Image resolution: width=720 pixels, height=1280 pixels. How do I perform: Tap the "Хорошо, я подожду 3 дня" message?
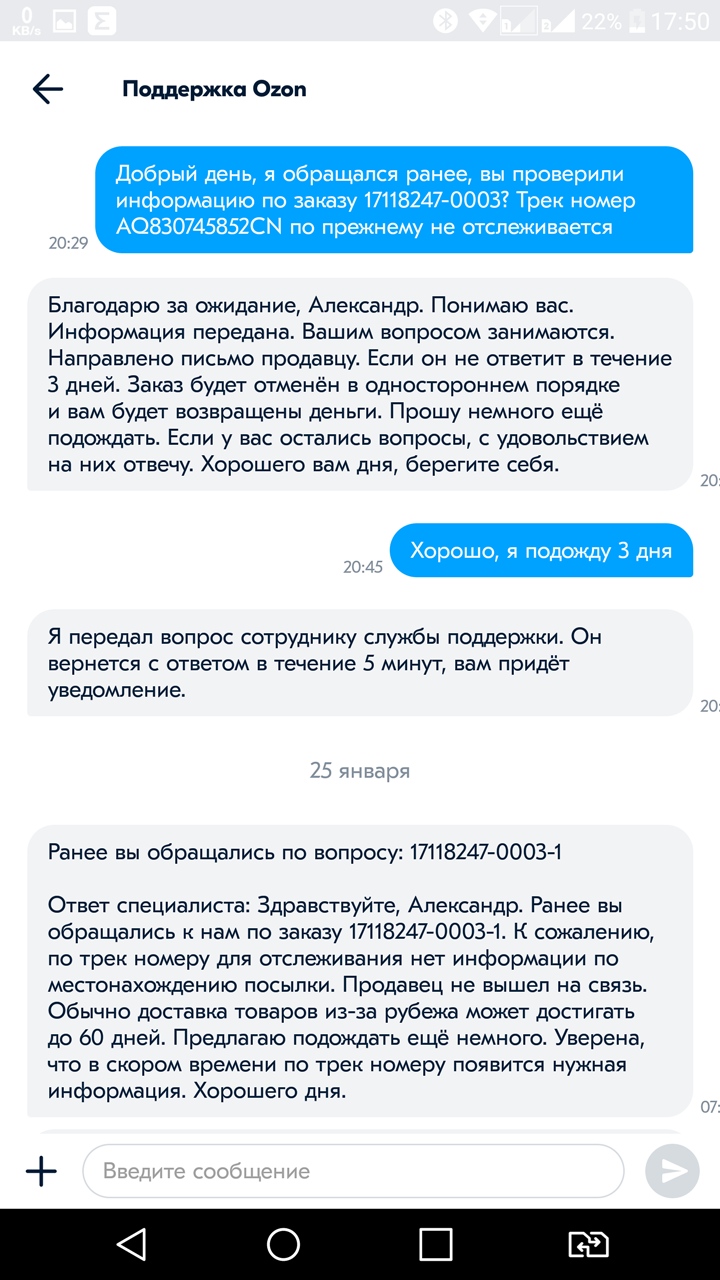coord(541,550)
